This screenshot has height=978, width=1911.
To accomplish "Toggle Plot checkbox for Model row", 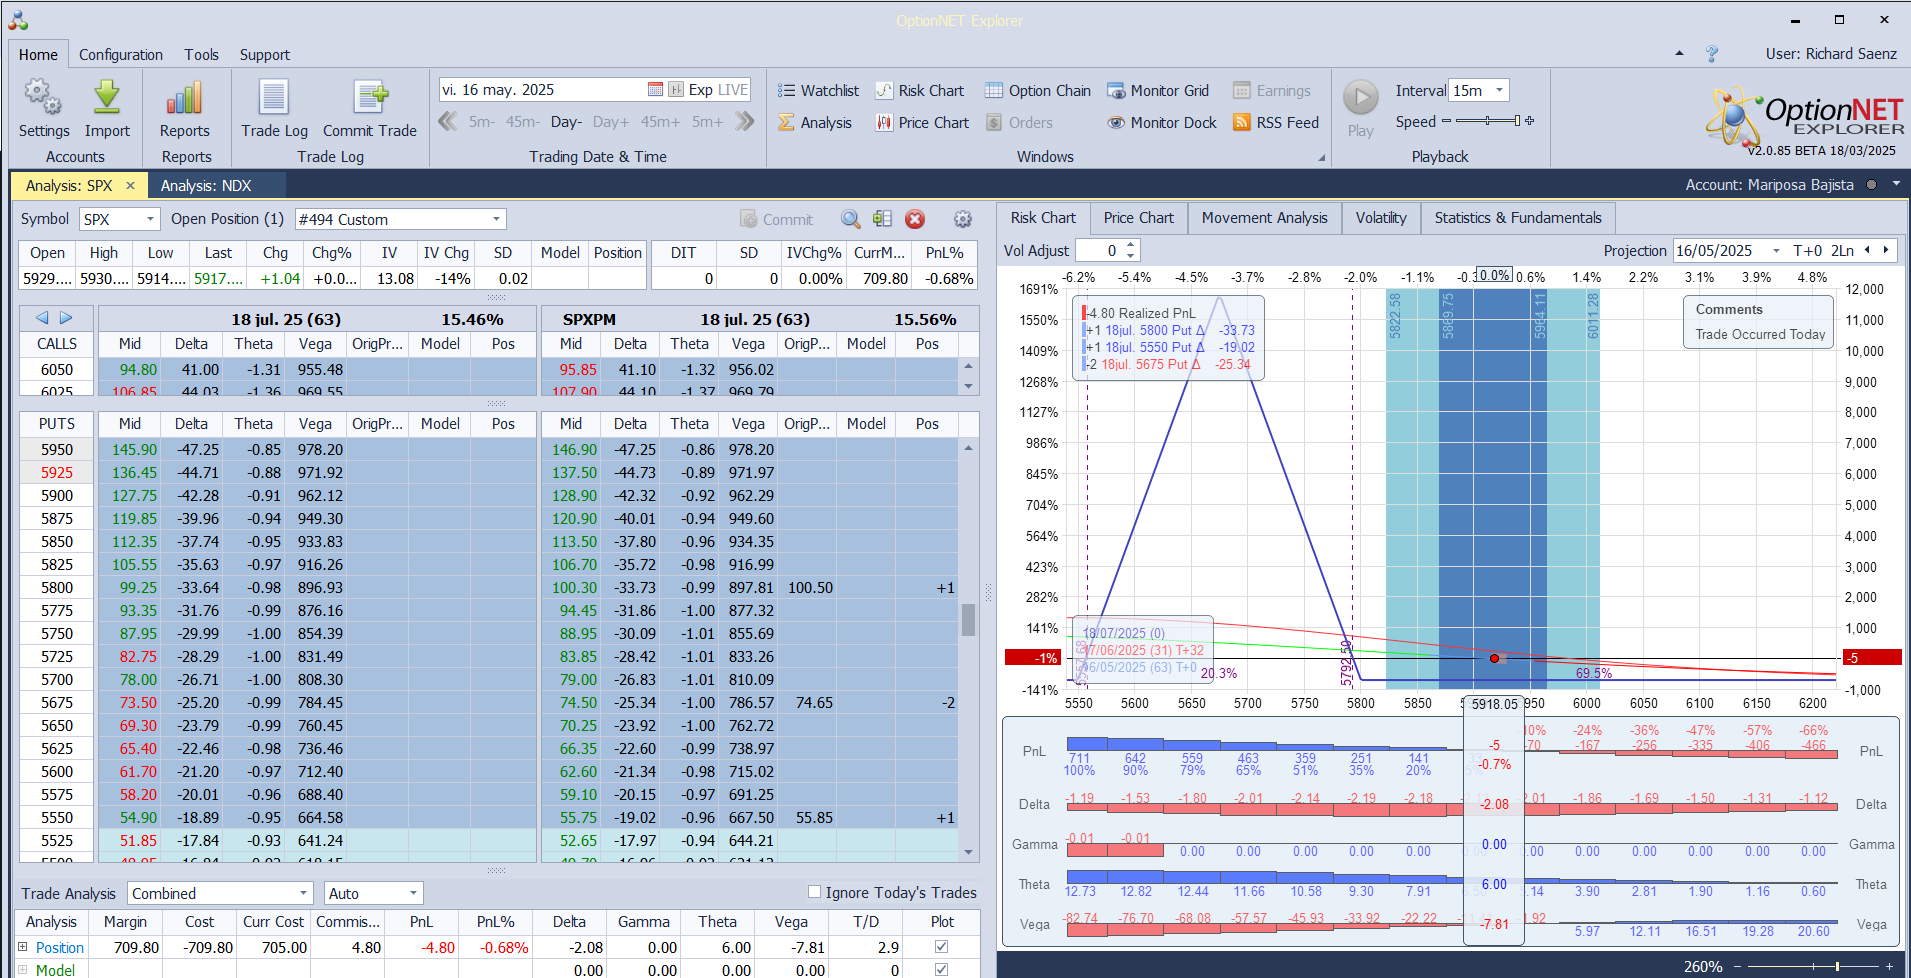I will point(941,969).
